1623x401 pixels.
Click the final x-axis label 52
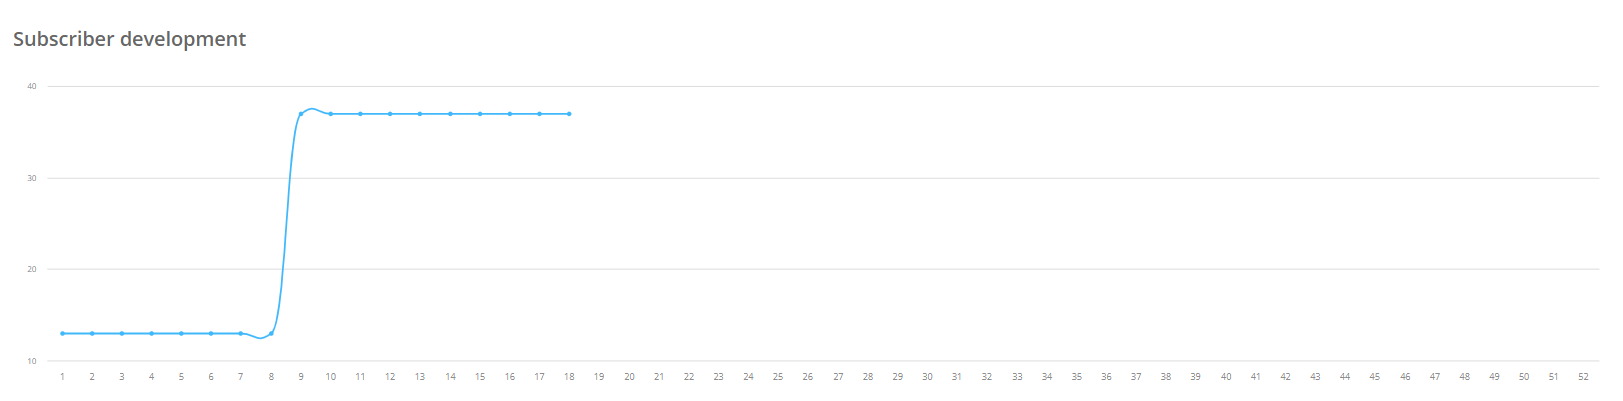[x=1583, y=377]
